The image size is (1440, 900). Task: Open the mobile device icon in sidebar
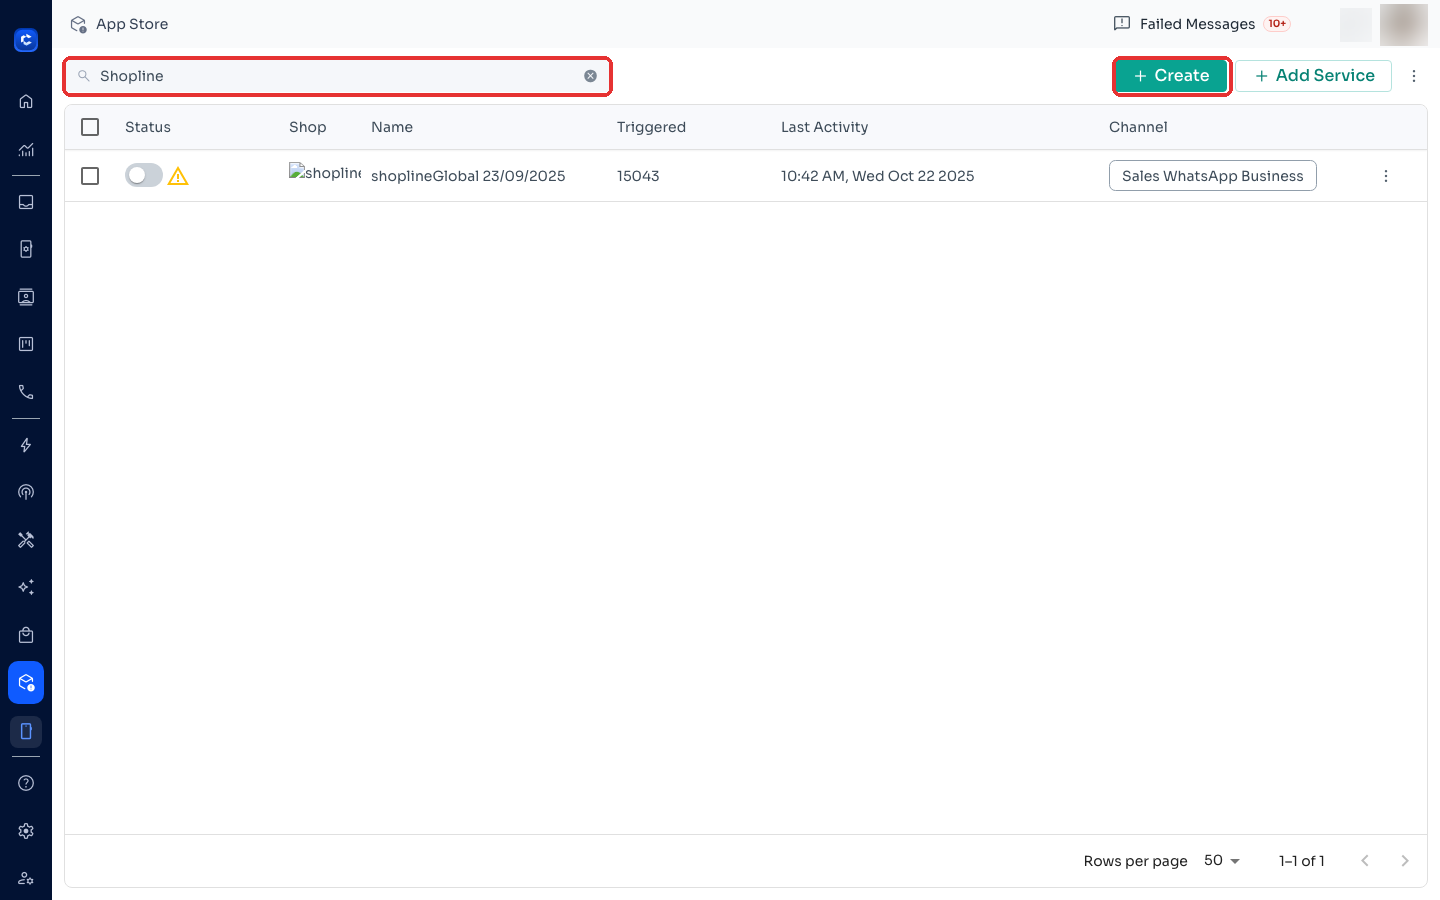coord(26,731)
